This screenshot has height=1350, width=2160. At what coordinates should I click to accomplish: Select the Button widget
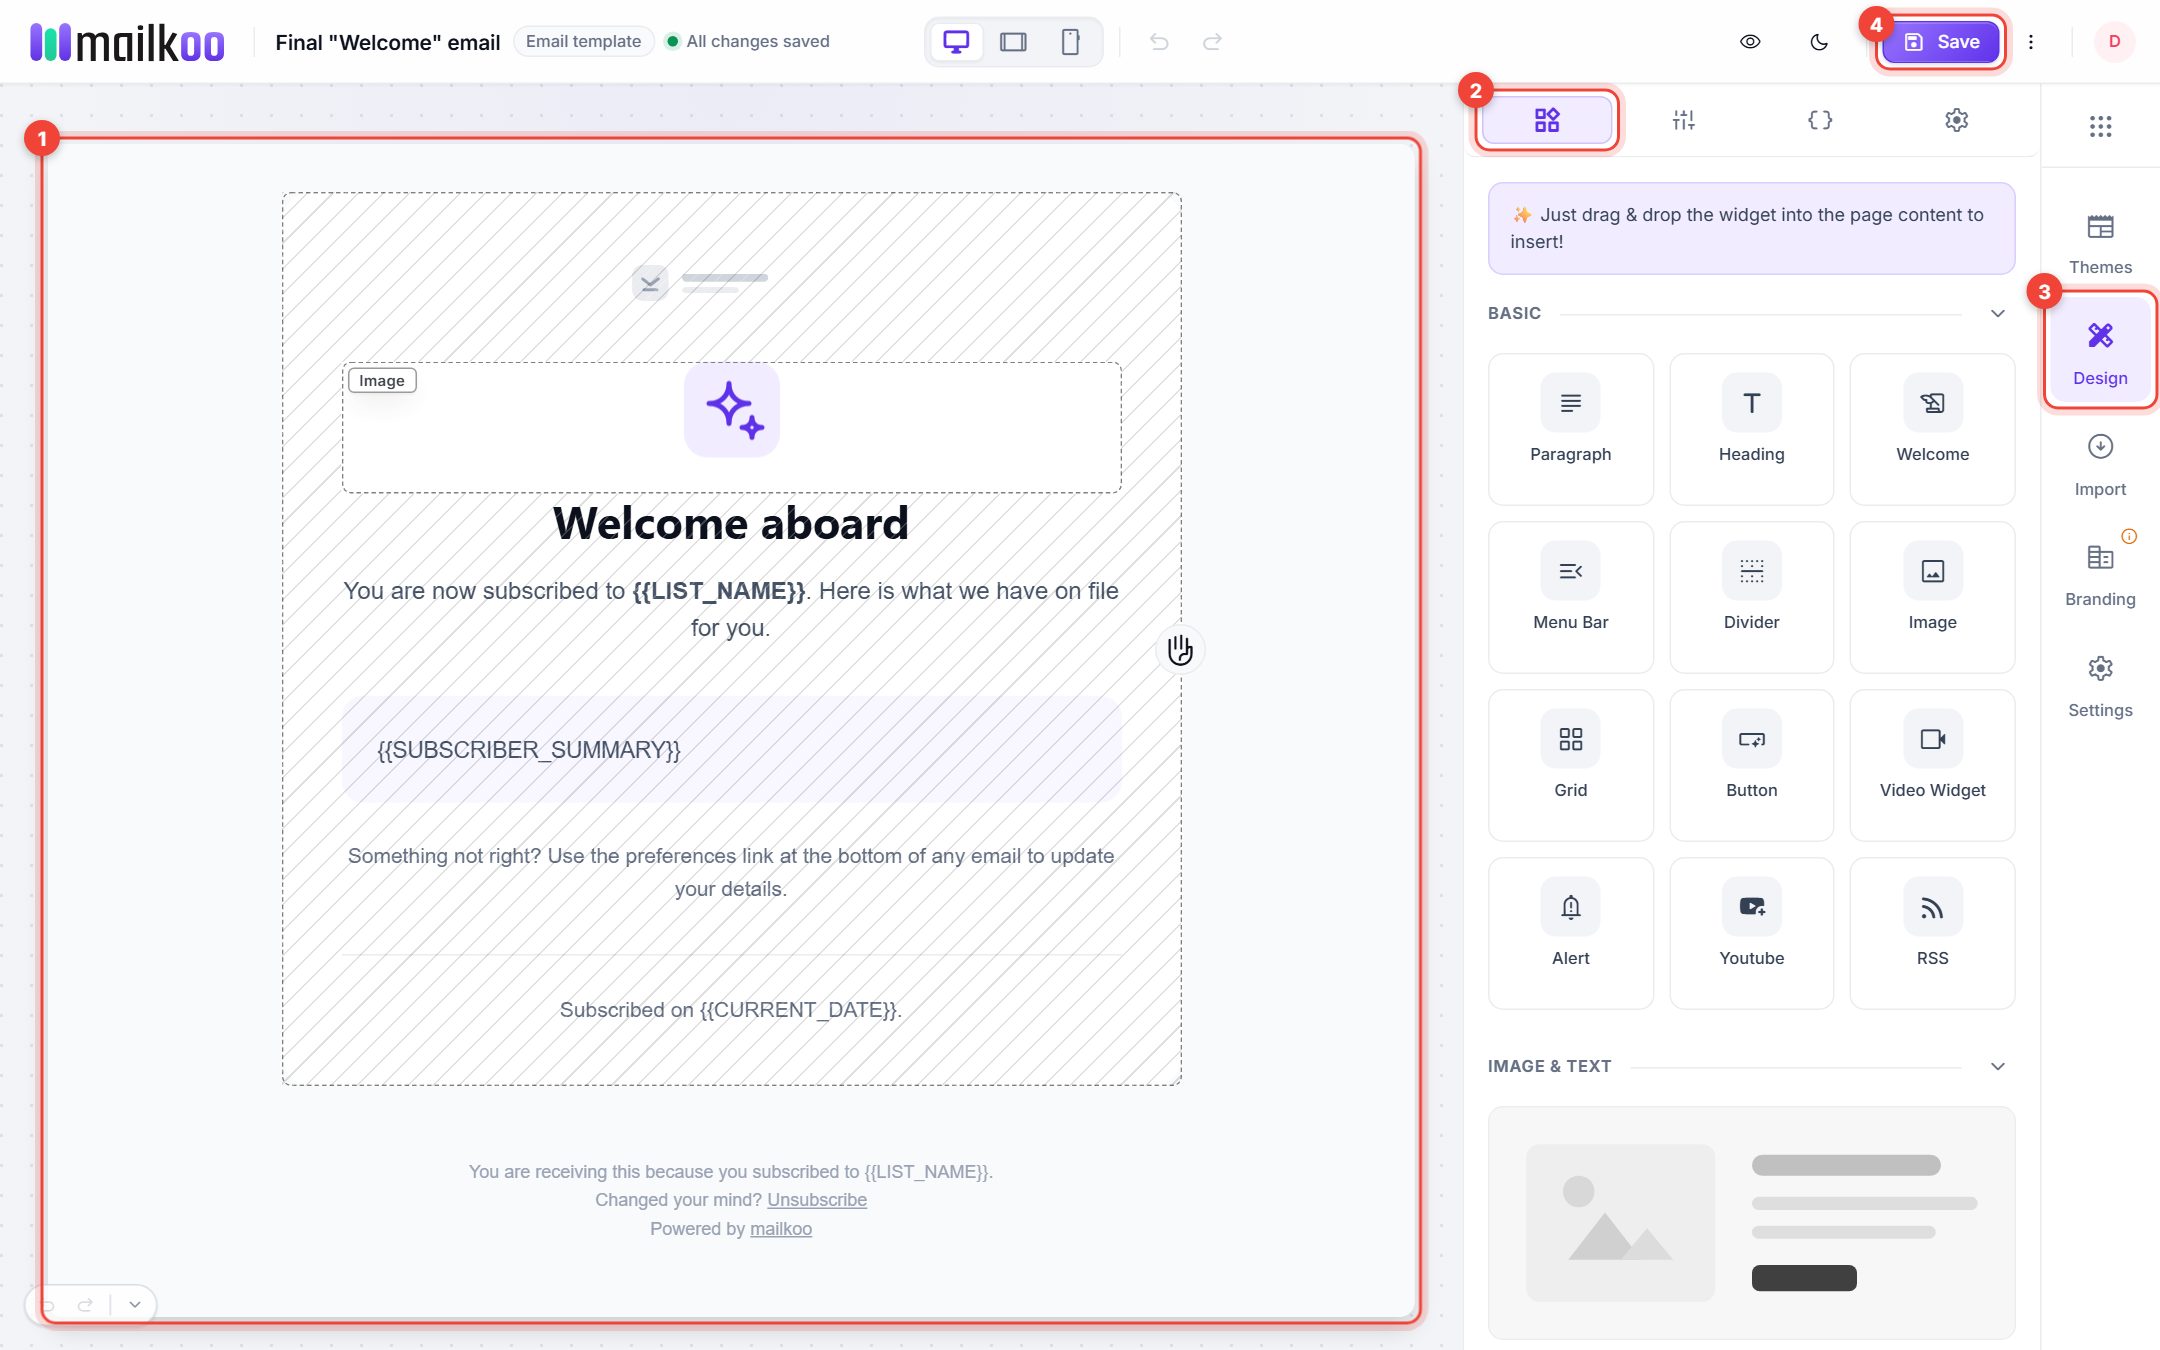click(1751, 765)
